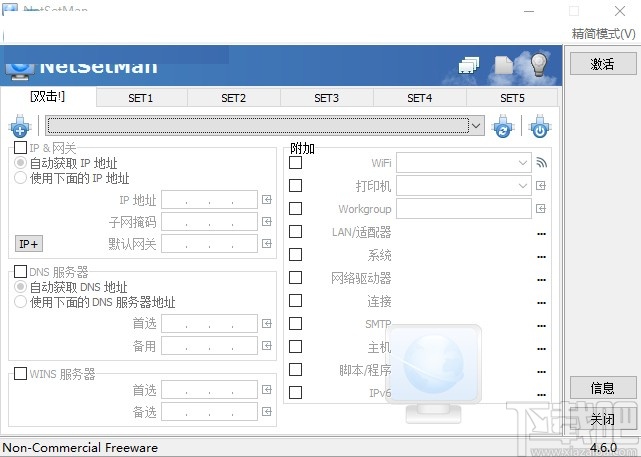Open the 精简模式(V) menu
The width and height of the screenshot is (641, 457).
[x=603, y=34]
